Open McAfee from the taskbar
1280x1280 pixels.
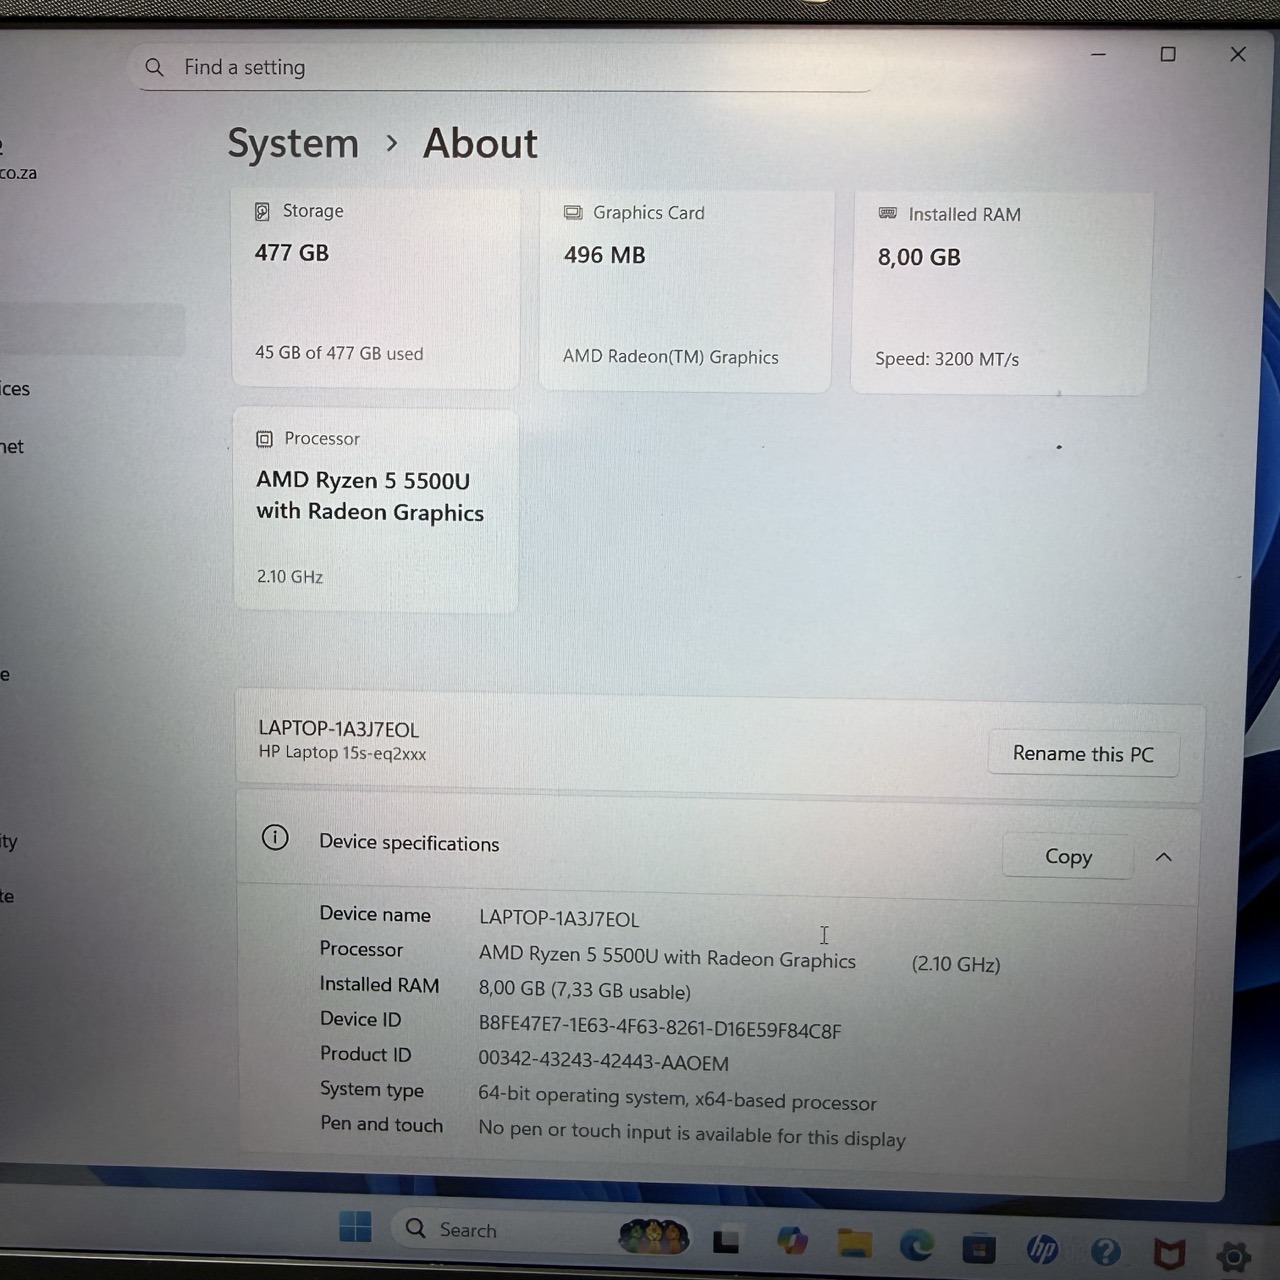[1169, 1253]
